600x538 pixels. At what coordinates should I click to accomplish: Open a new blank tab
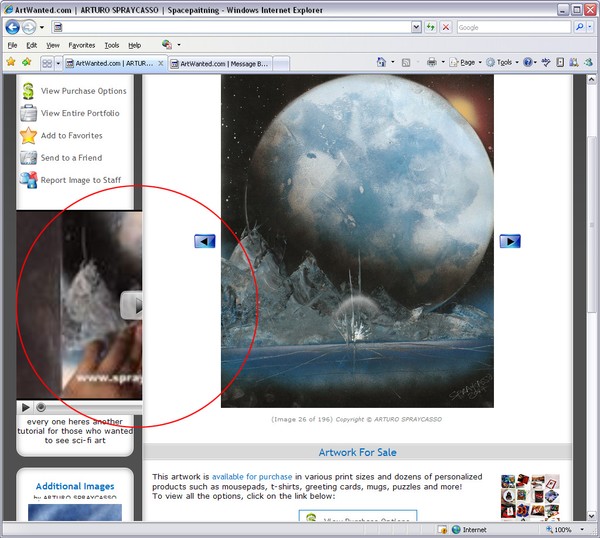point(281,64)
